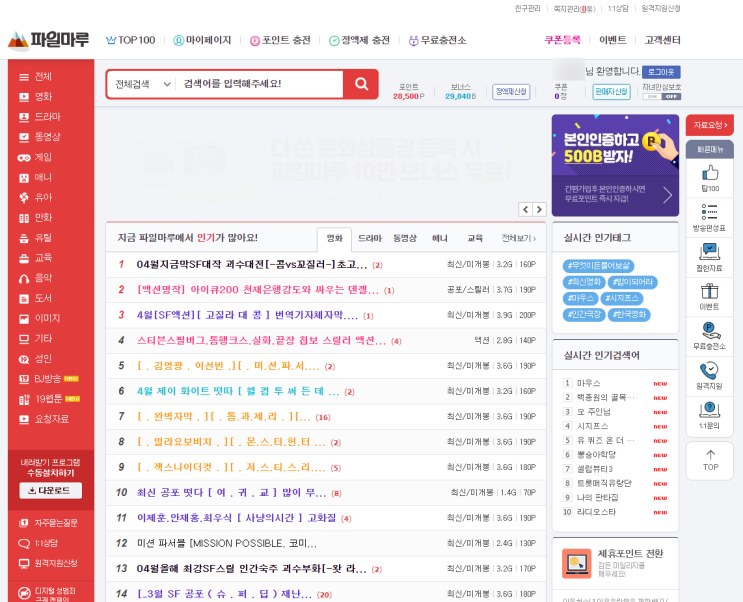The height and width of the screenshot is (602, 743).
Task: Open the TOP100 top menu
Action: pos(130,40)
